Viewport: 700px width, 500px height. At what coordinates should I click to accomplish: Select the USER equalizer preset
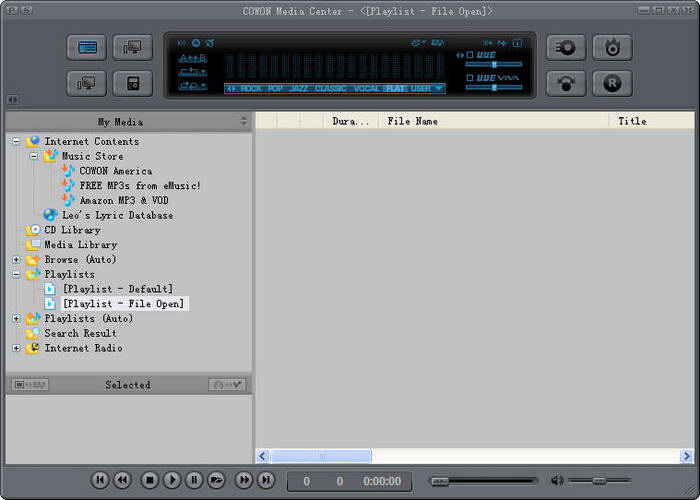click(x=421, y=88)
